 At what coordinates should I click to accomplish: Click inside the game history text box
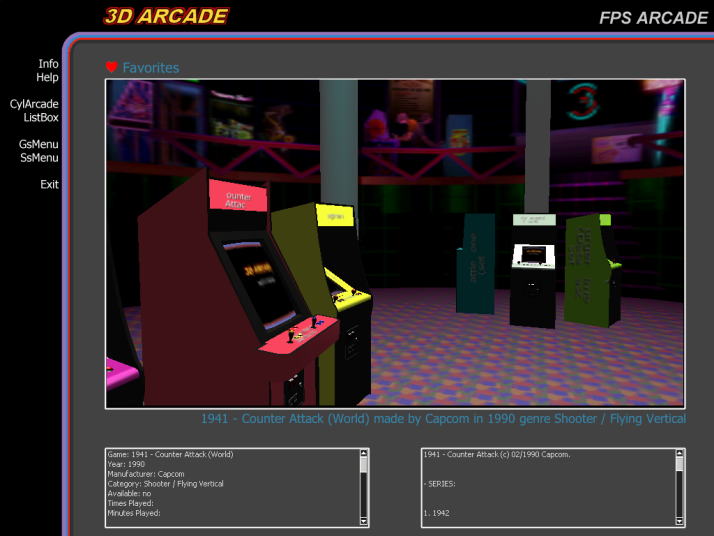click(545, 487)
